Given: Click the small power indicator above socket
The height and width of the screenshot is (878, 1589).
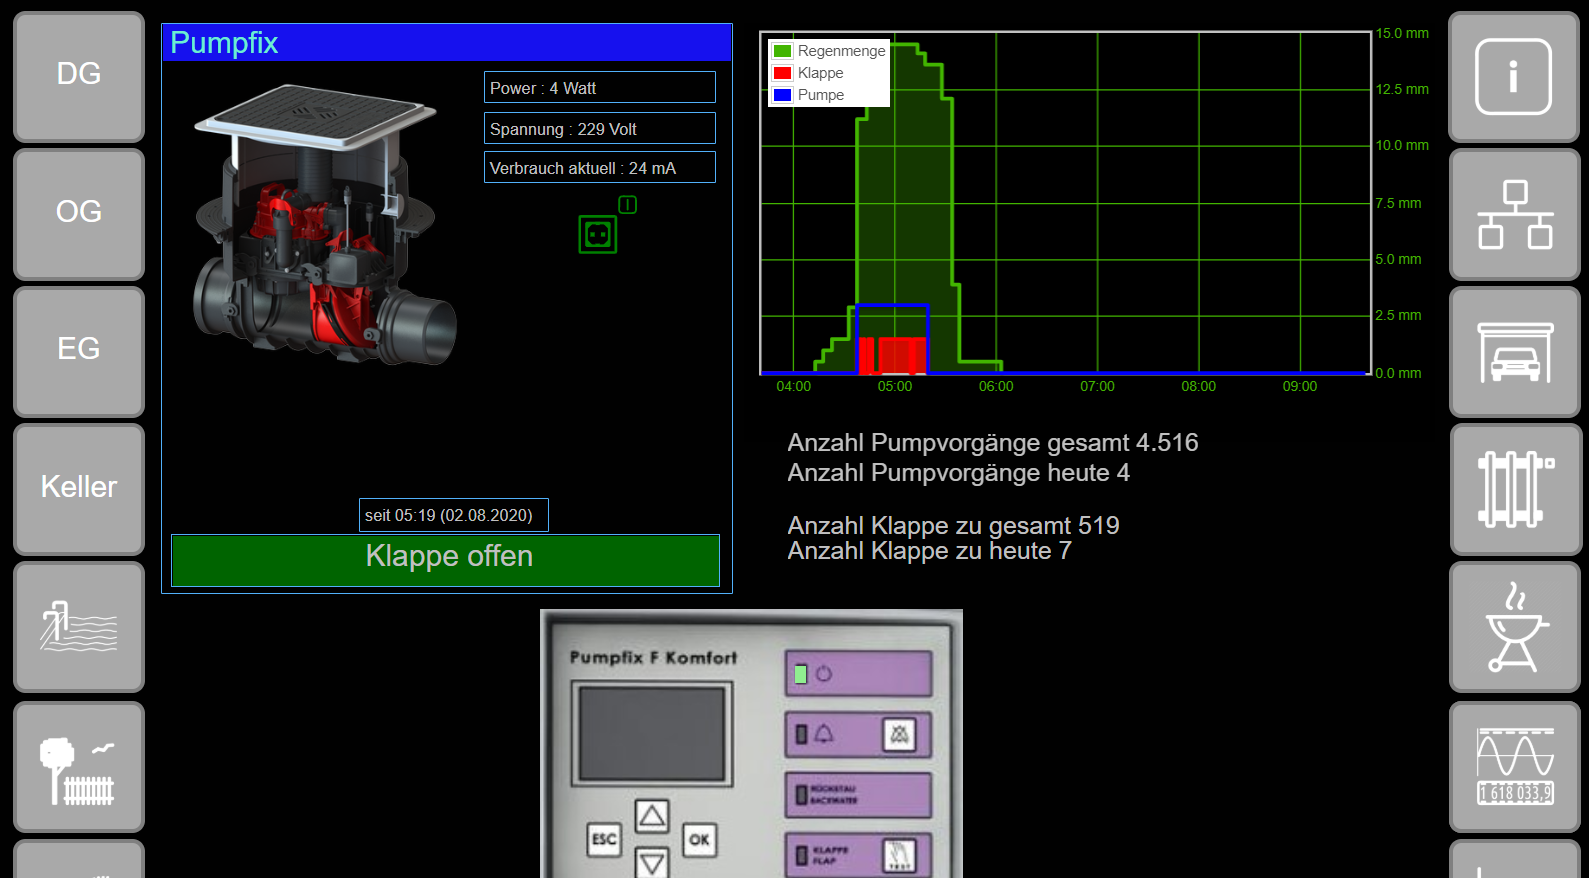Looking at the screenshot, I should [627, 204].
